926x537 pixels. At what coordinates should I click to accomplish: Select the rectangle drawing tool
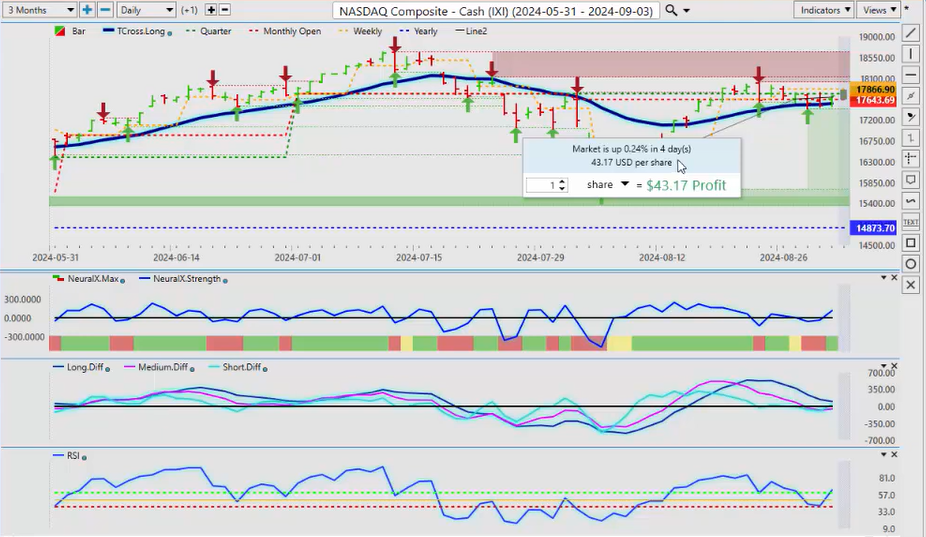(911, 243)
